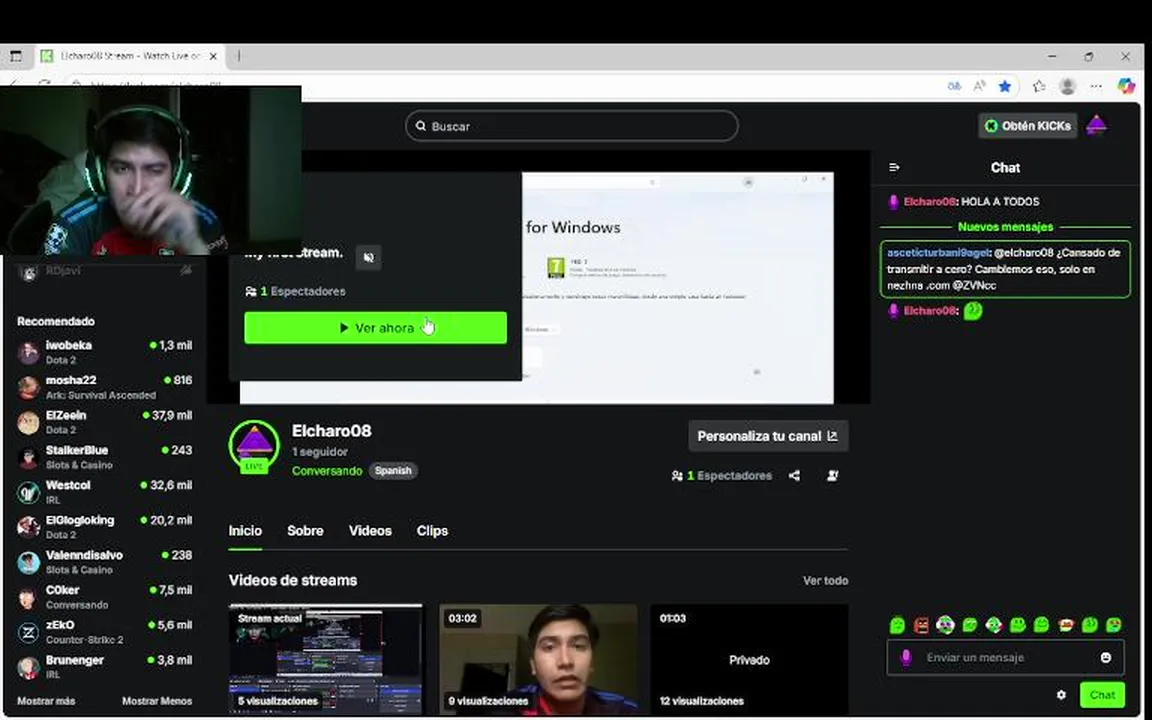Open C0ker recommended channel
The width and height of the screenshot is (1152, 720).
(x=104, y=597)
